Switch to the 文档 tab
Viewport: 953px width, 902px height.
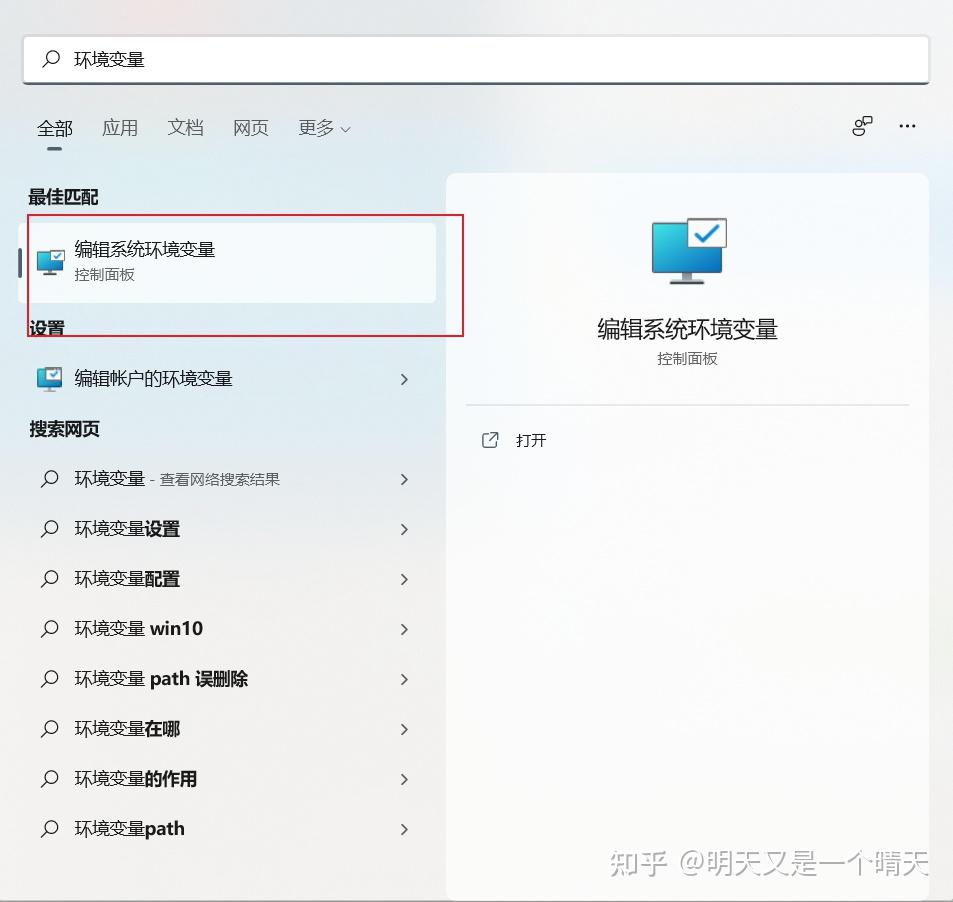pyautogui.click(x=185, y=128)
